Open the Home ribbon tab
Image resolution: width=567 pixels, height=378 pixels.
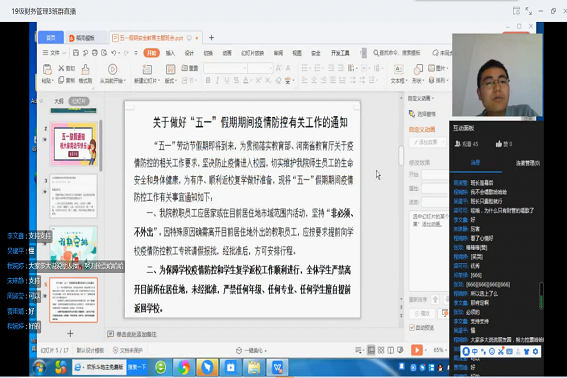coord(152,53)
